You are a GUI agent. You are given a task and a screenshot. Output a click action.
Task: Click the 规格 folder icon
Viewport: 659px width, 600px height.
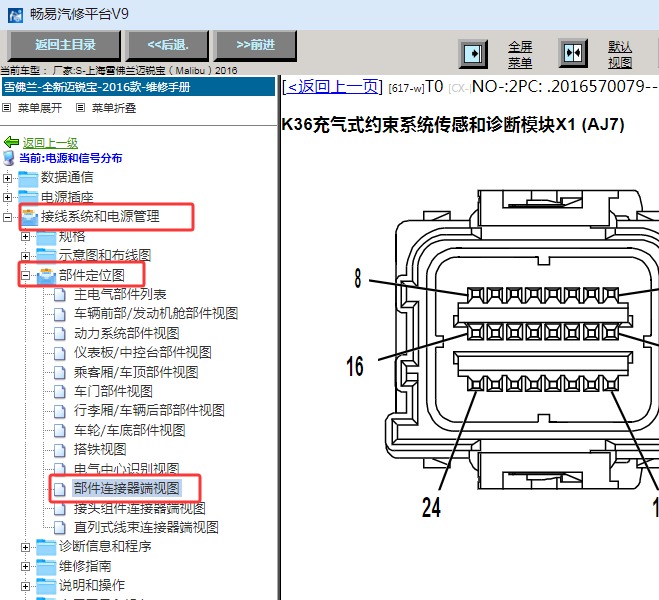[46, 237]
